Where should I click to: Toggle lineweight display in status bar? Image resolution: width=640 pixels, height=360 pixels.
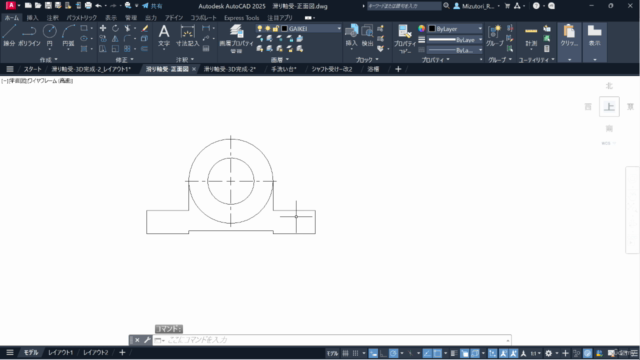(x=454, y=353)
